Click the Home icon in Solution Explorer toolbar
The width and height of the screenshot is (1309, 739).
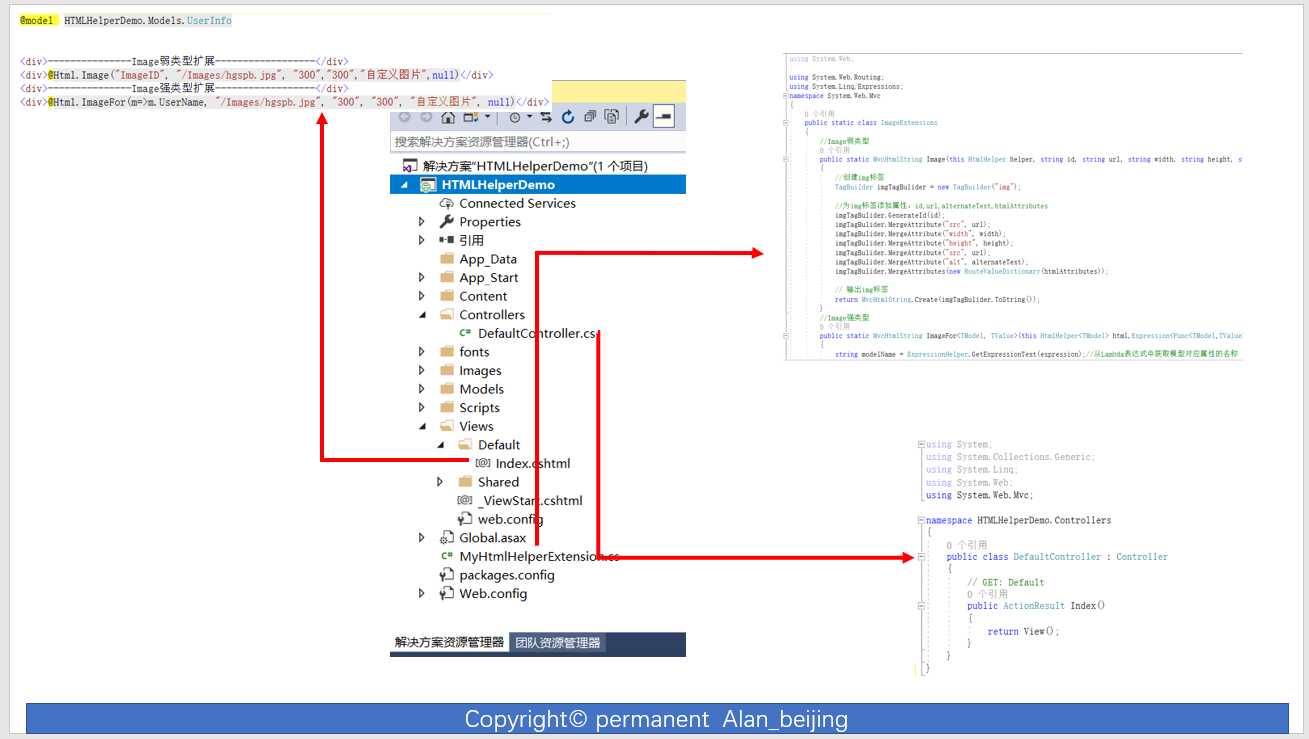[448, 117]
